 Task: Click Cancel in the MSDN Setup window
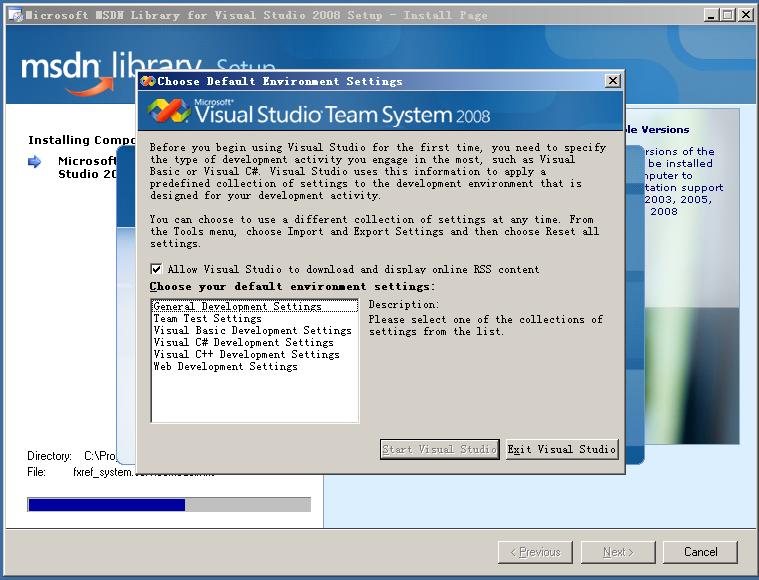click(x=700, y=552)
